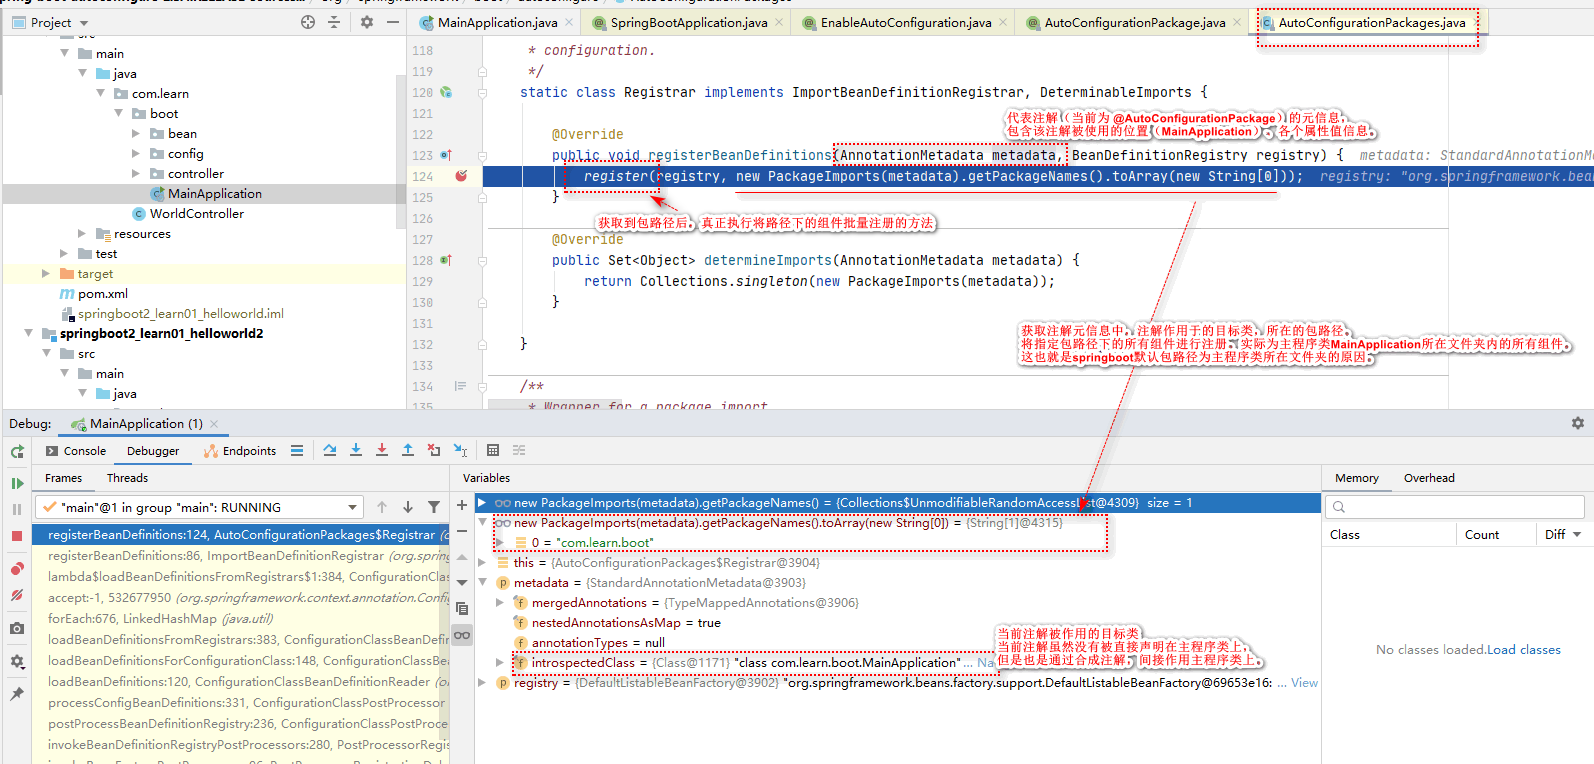Image resolution: width=1594 pixels, height=764 pixels.
Task: Click the gutter class icon on line 120
Action: click(x=446, y=92)
